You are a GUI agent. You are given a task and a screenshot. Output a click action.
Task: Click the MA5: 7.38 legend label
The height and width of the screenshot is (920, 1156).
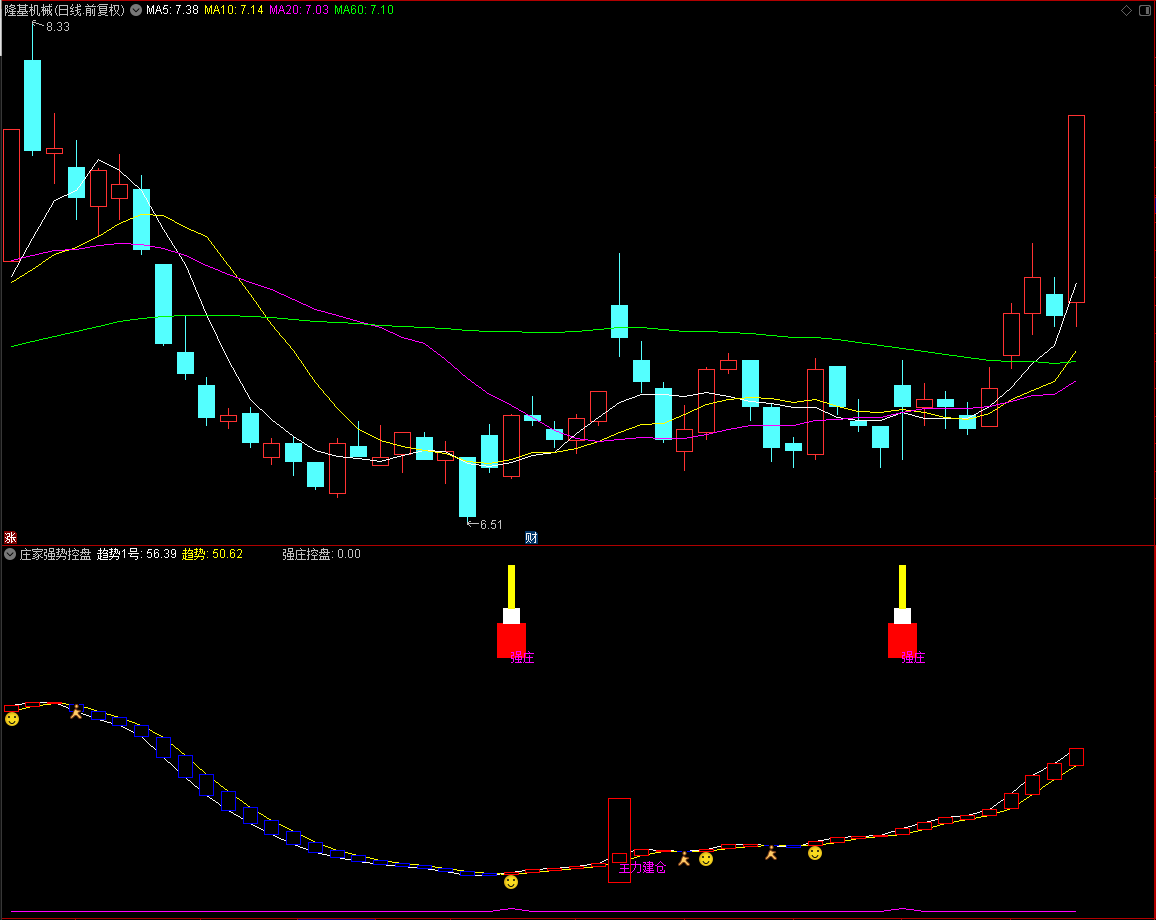click(x=172, y=10)
